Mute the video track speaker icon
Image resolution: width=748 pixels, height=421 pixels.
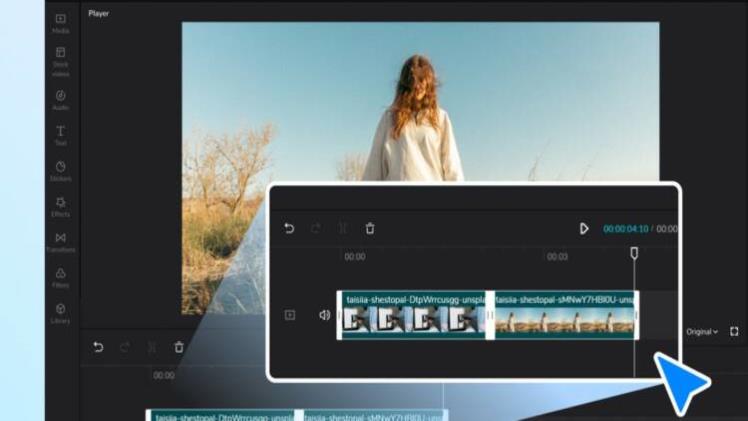(324, 315)
